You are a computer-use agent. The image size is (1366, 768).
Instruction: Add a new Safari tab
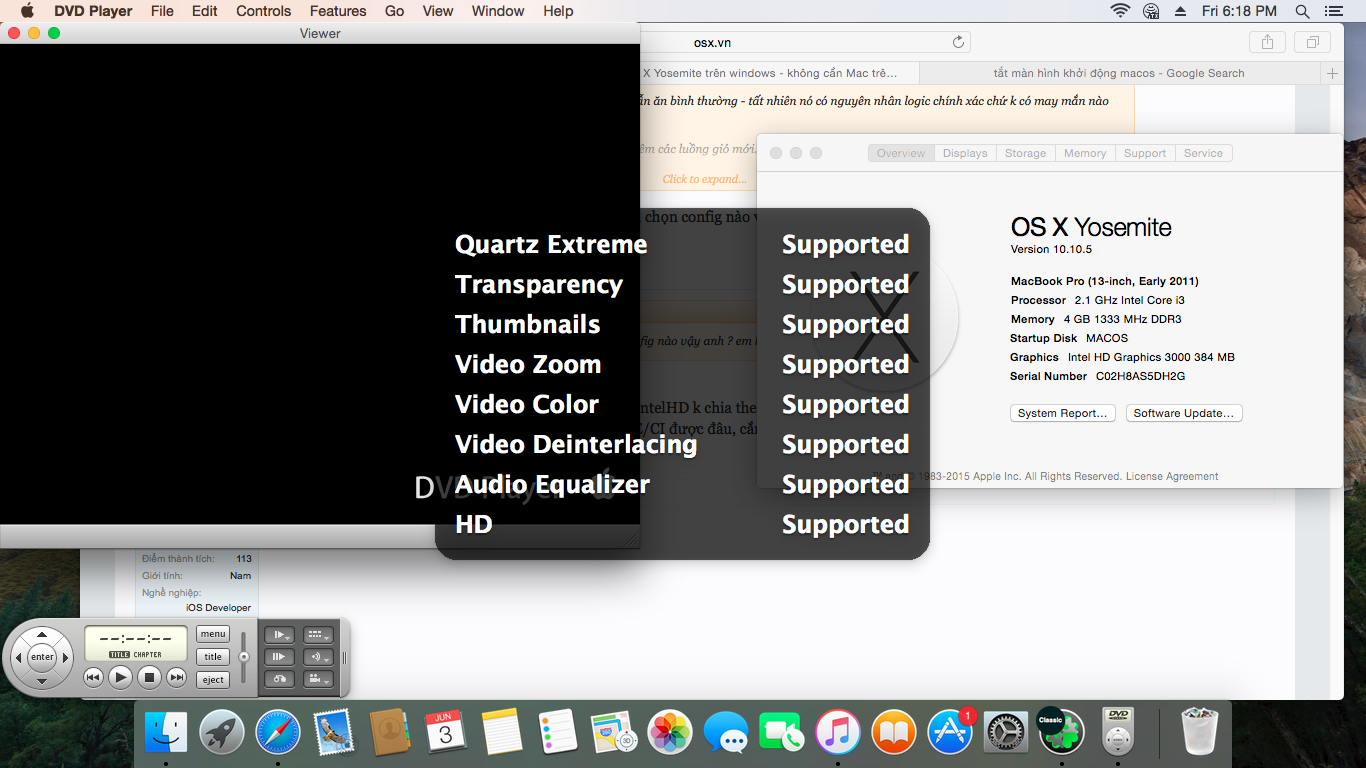click(x=1332, y=73)
